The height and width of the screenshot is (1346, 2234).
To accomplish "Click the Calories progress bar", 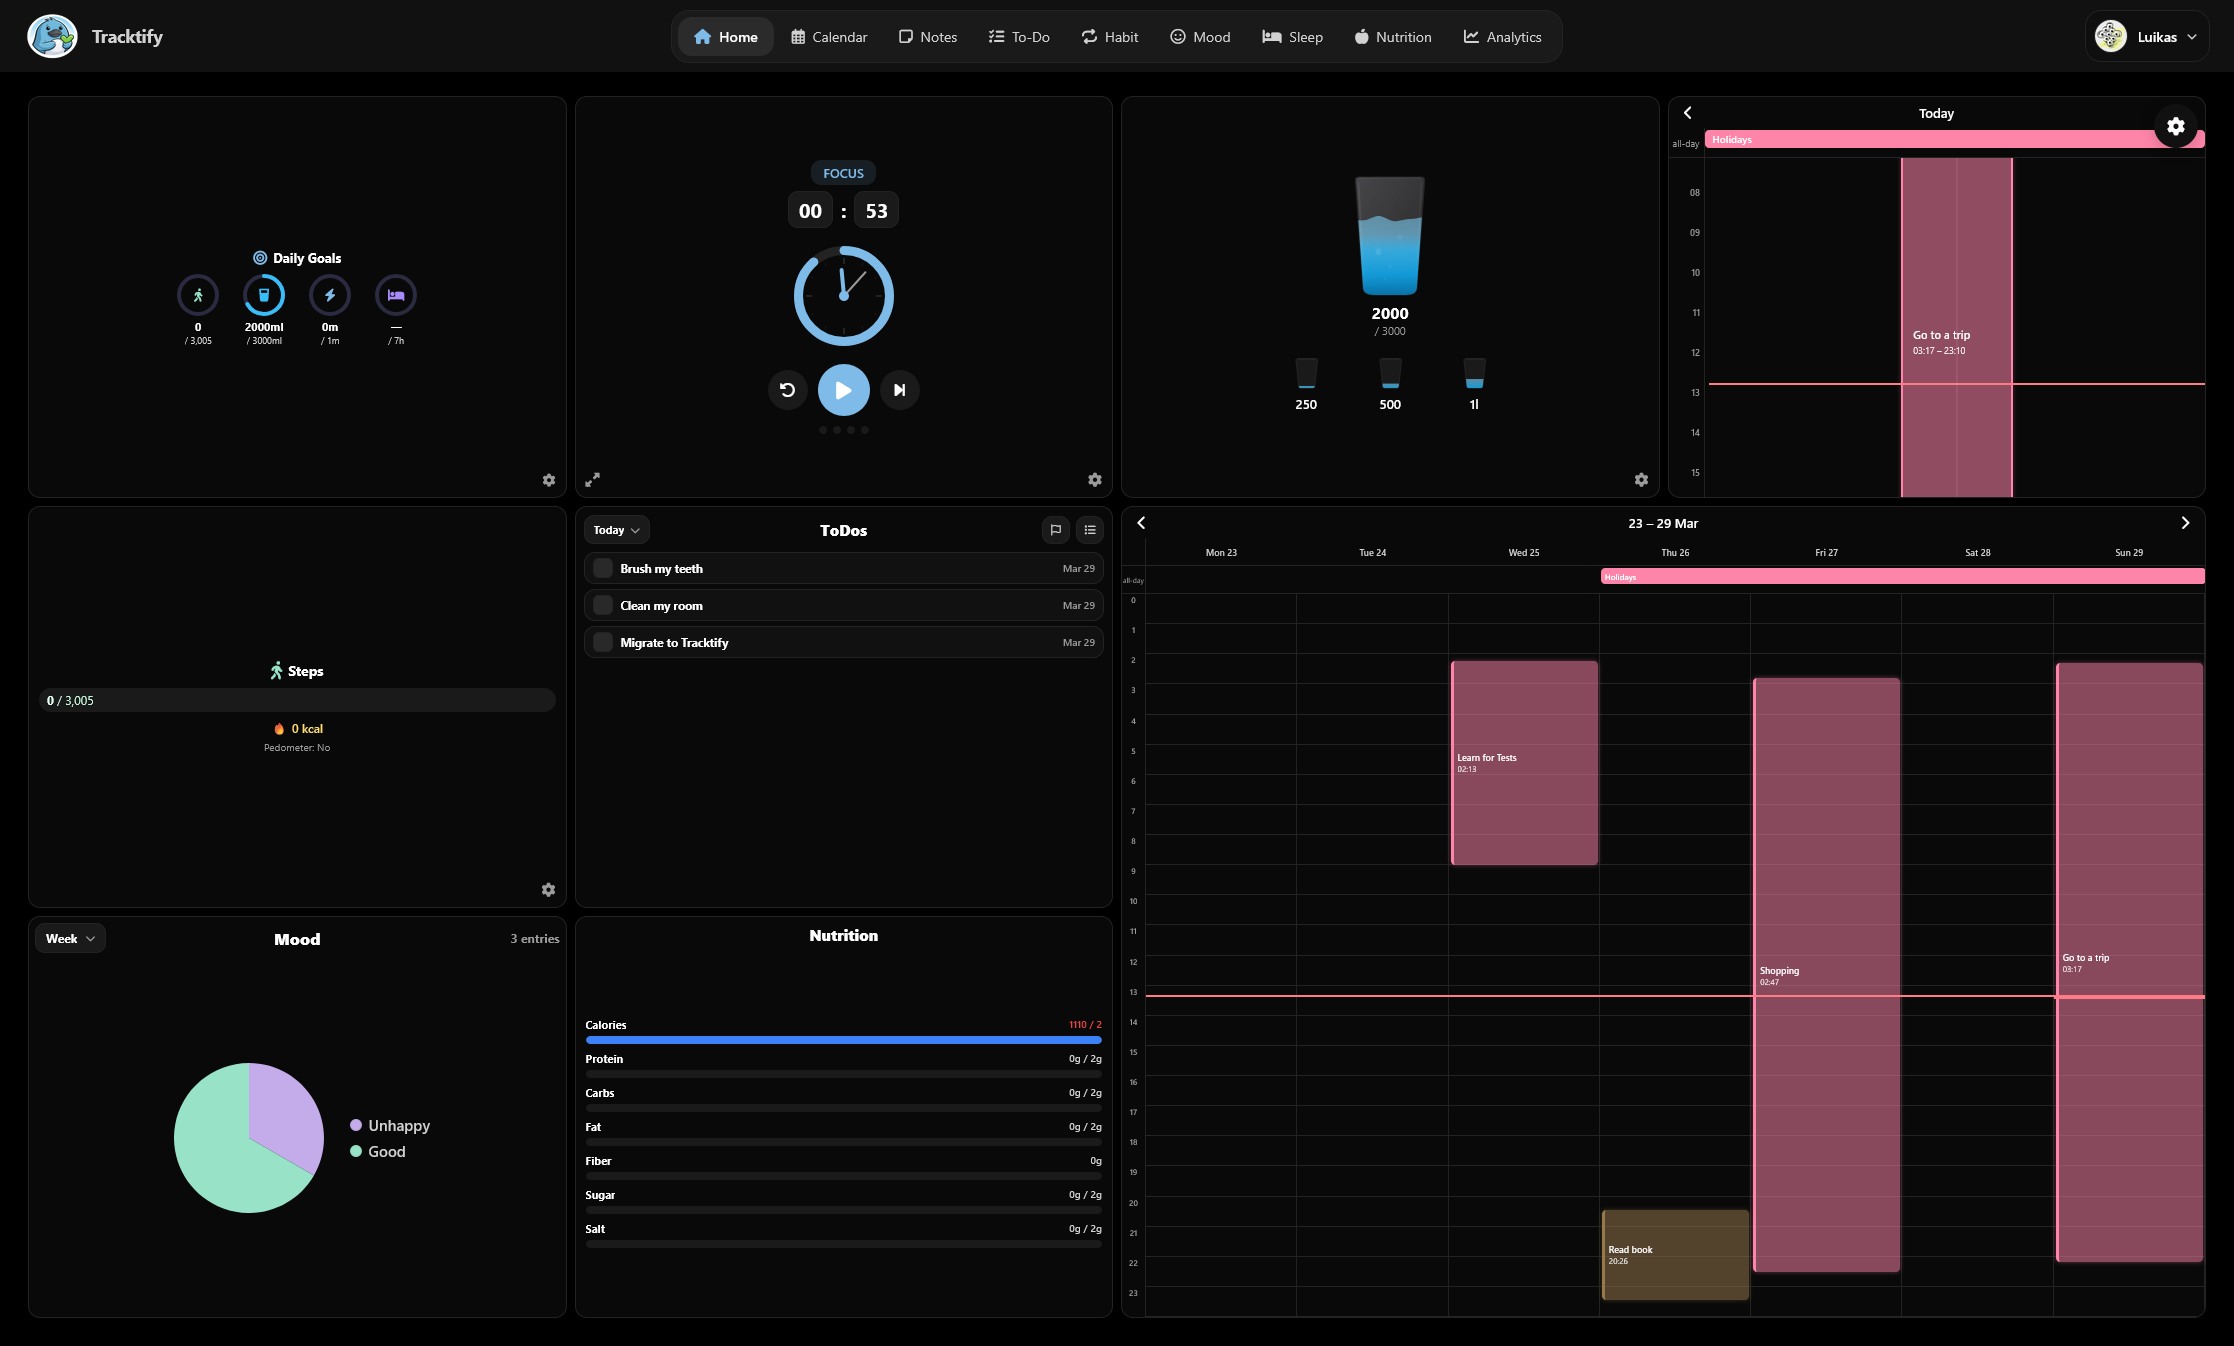I will pyautogui.click(x=844, y=1040).
